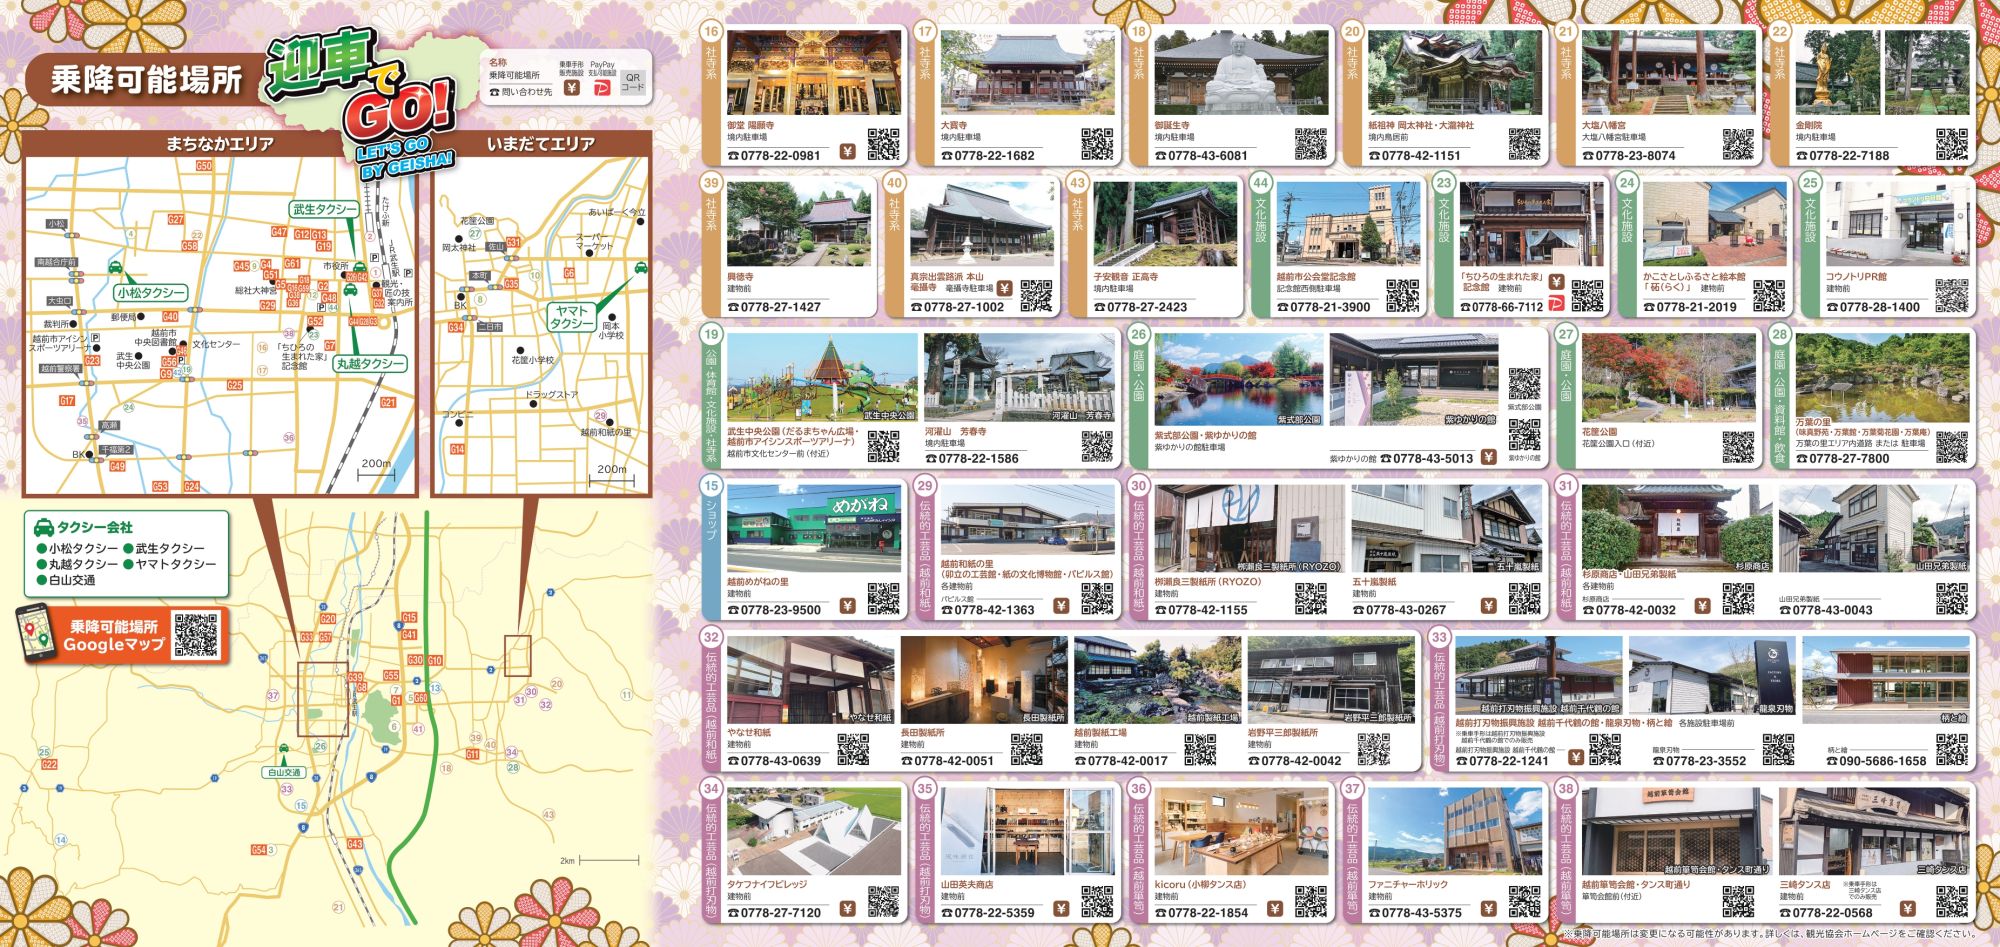The height and width of the screenshot is (947, 2000).
Task: Click the 花筐公園 label on the いまだて map
Action: tap(477, 220)
